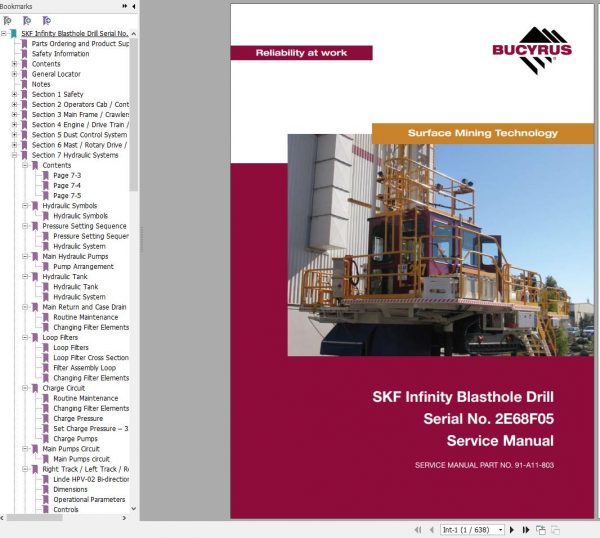The width and height of the screenshot is (600, 538).
Task: Go to first page navigation icon
Action: coord(417,530)
